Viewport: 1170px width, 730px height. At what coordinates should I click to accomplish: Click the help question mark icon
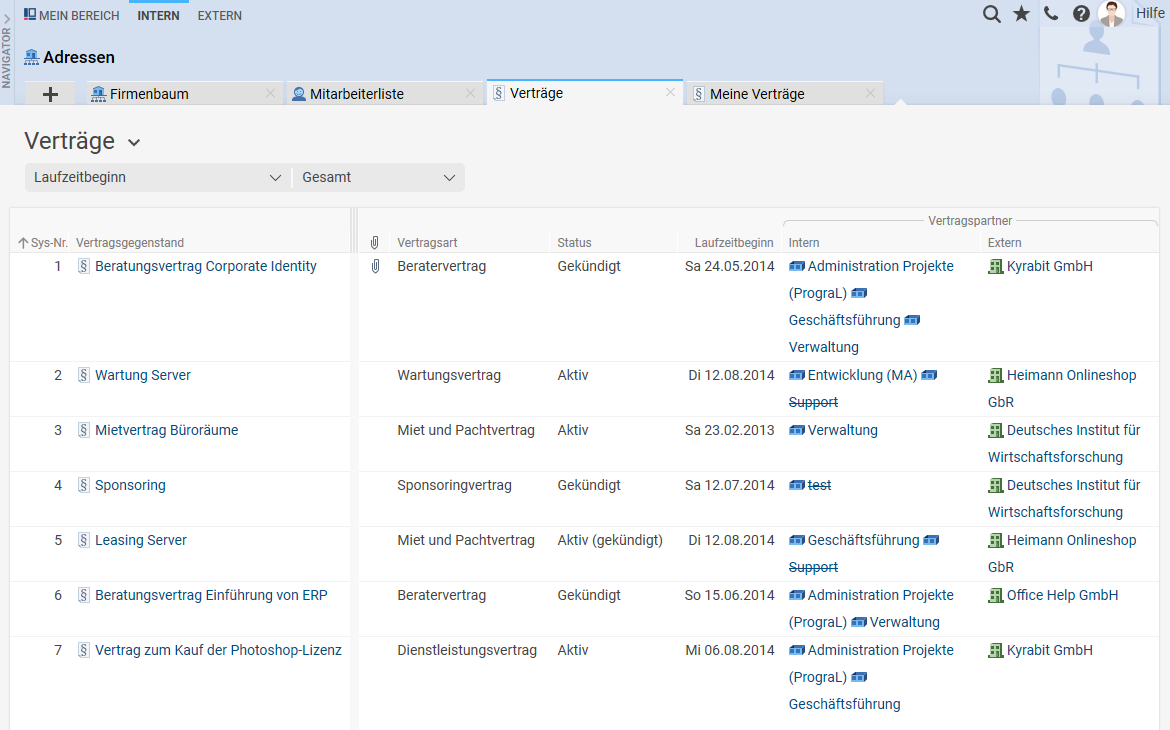(x=1081, y=14)
